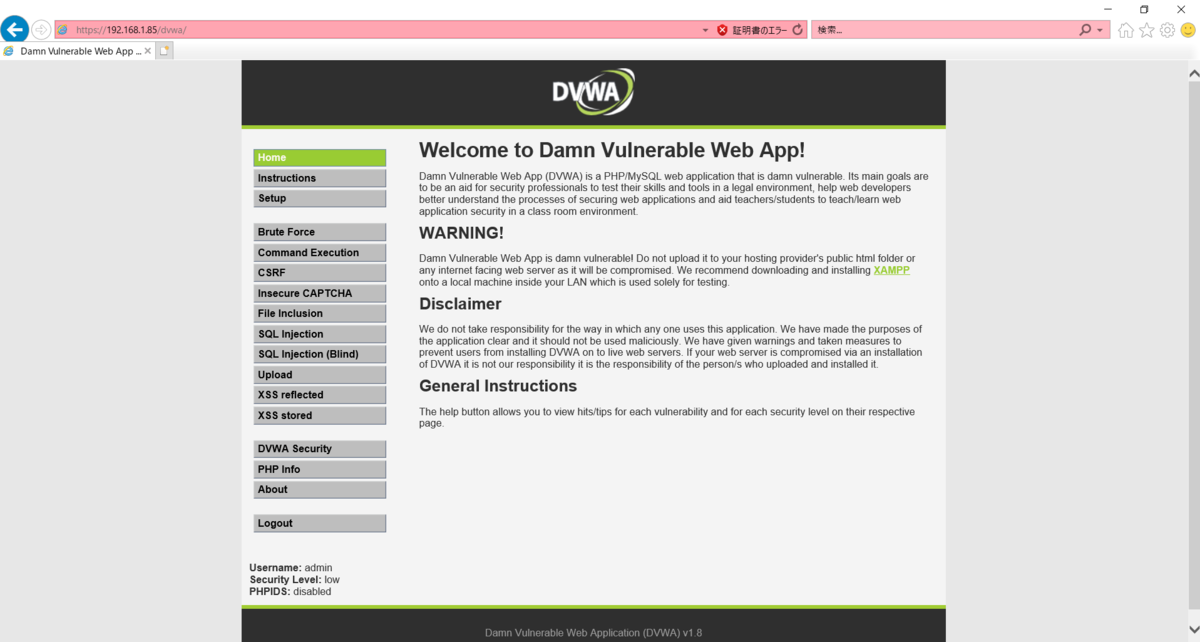Open the DVWA Security page
This screenshot has width=1200, height=642.
(x=319, y=449)
